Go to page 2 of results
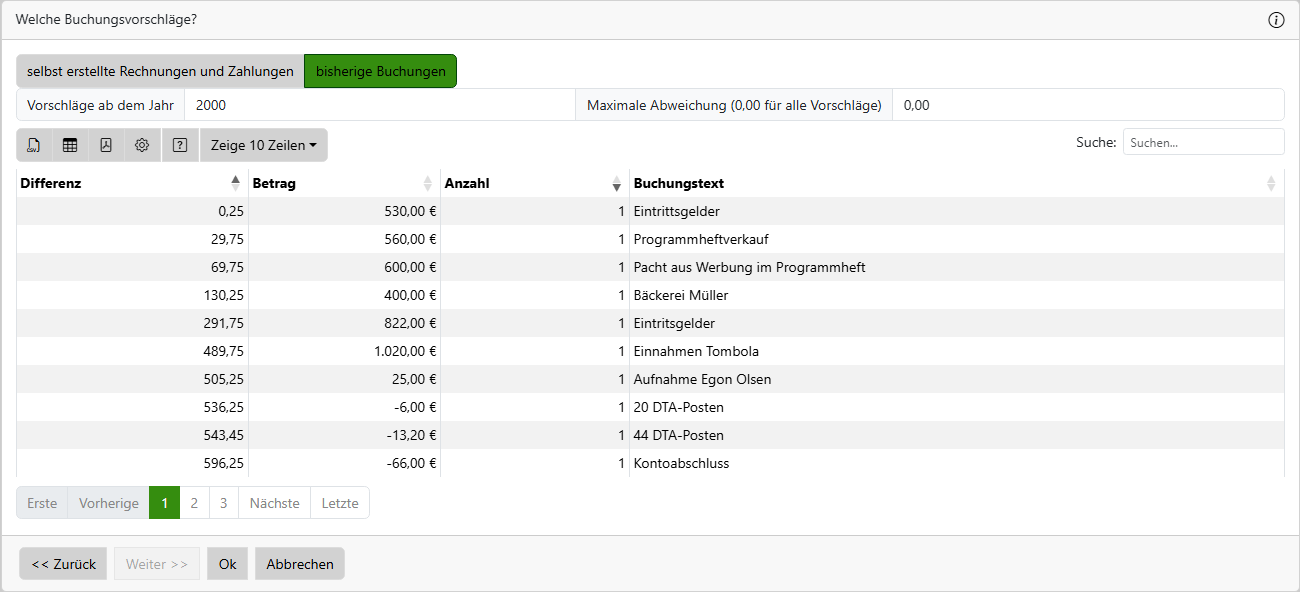The height and width of the screenshot is (592, 1300). pos(194,503)
